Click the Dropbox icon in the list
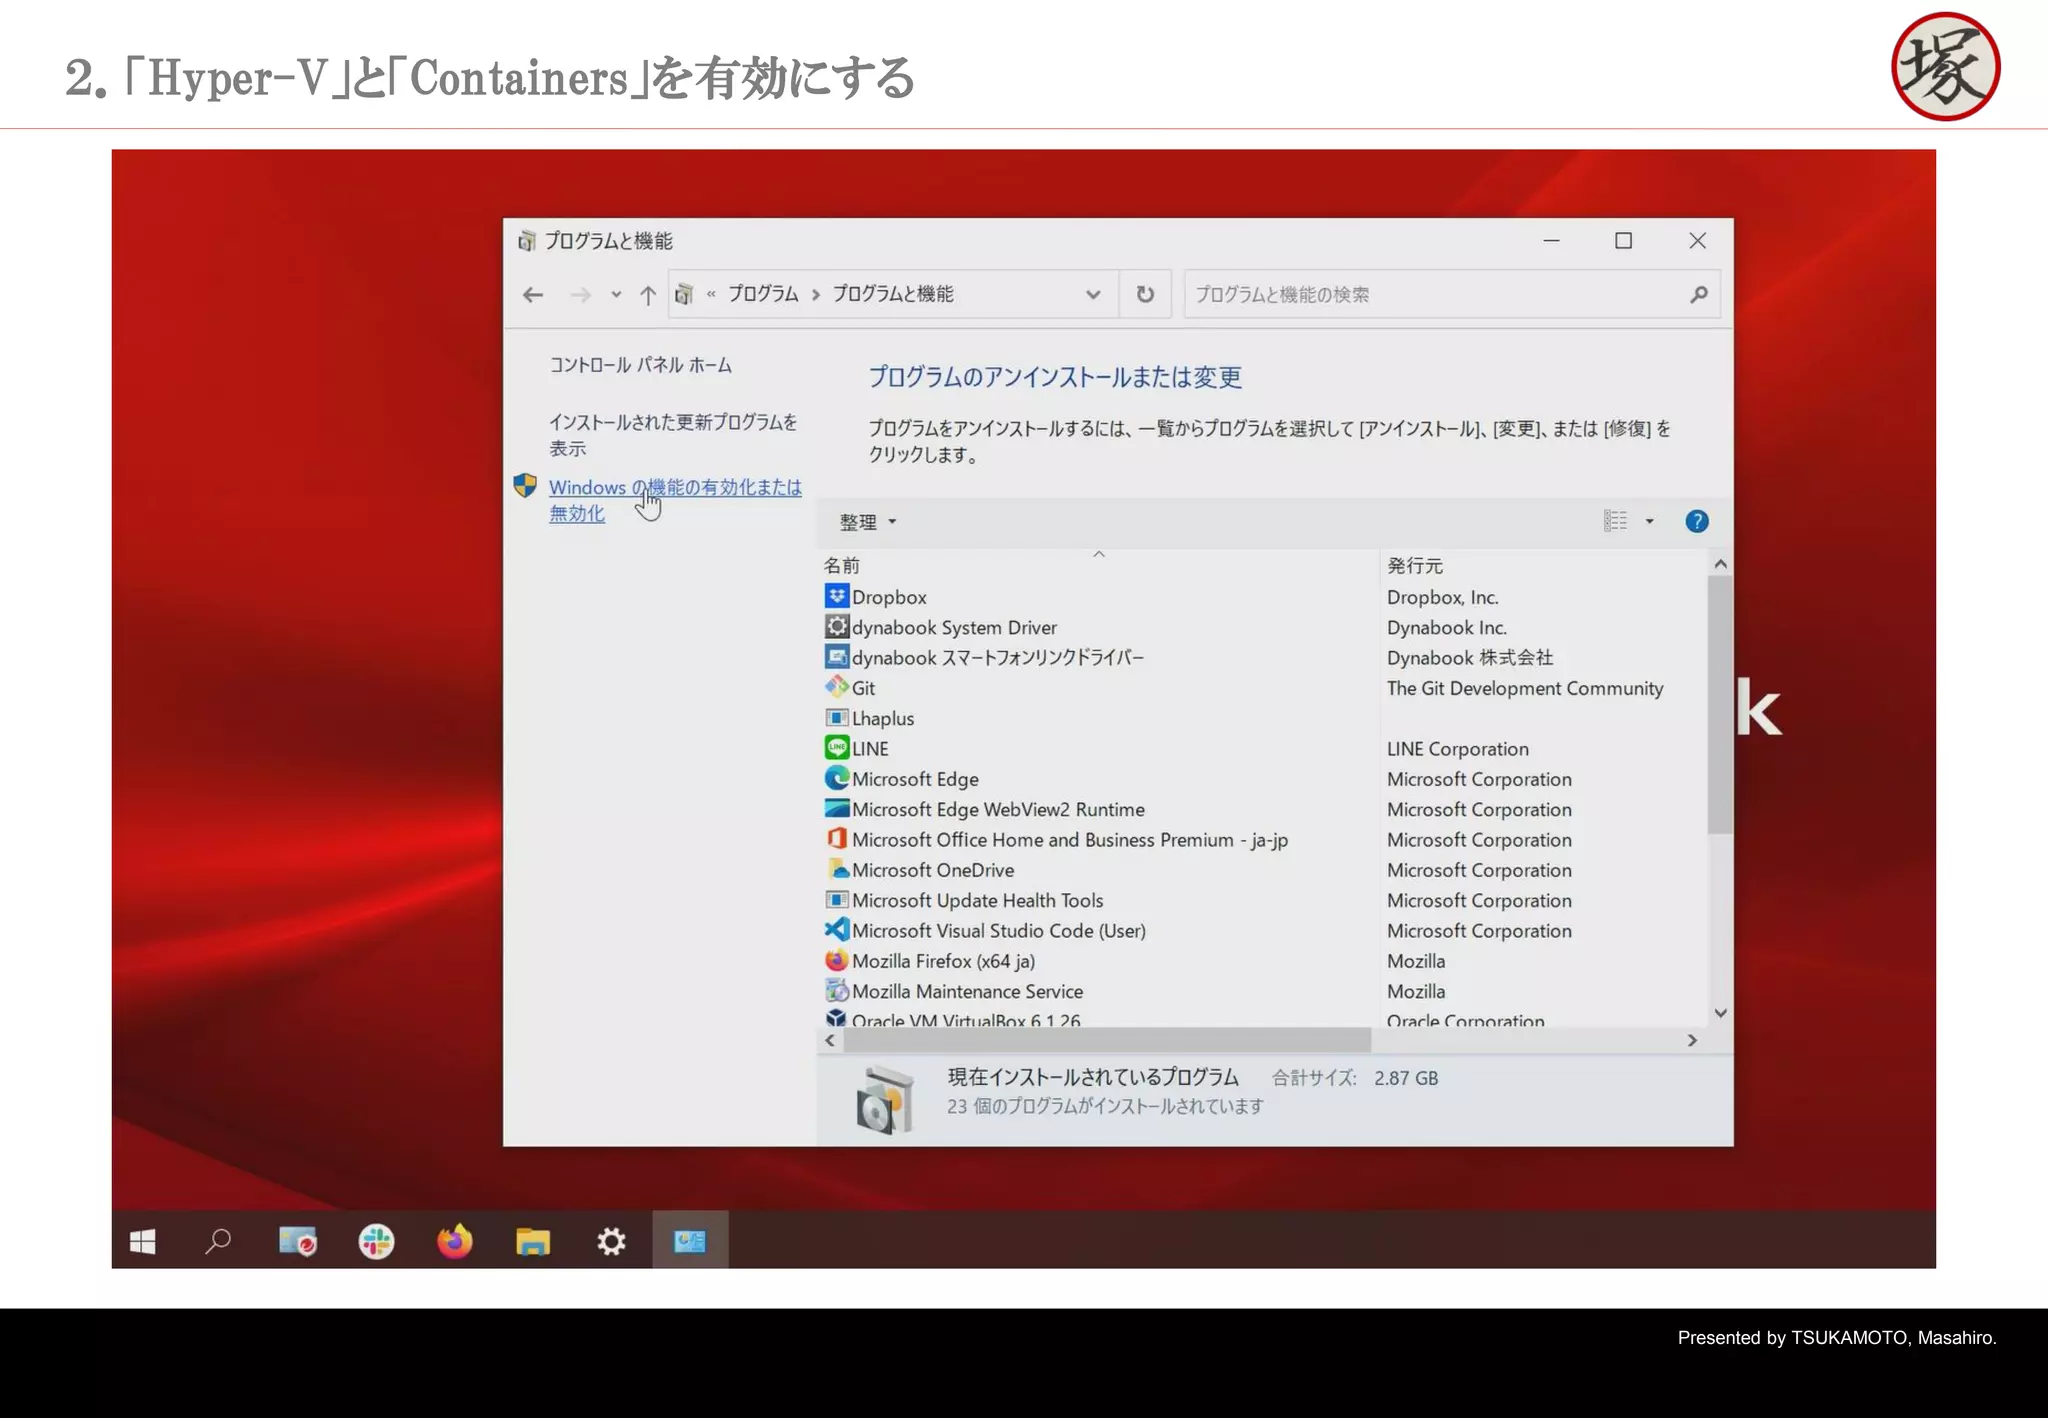This screenshot has height=1418, width=2048. coord(836,596)
